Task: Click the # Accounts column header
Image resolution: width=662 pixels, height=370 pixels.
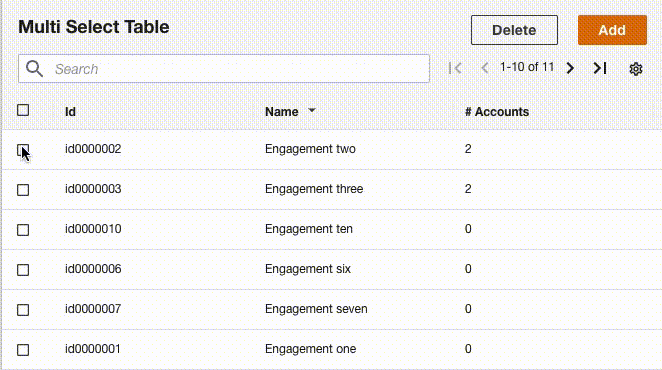Action: [x=497, y=112]
